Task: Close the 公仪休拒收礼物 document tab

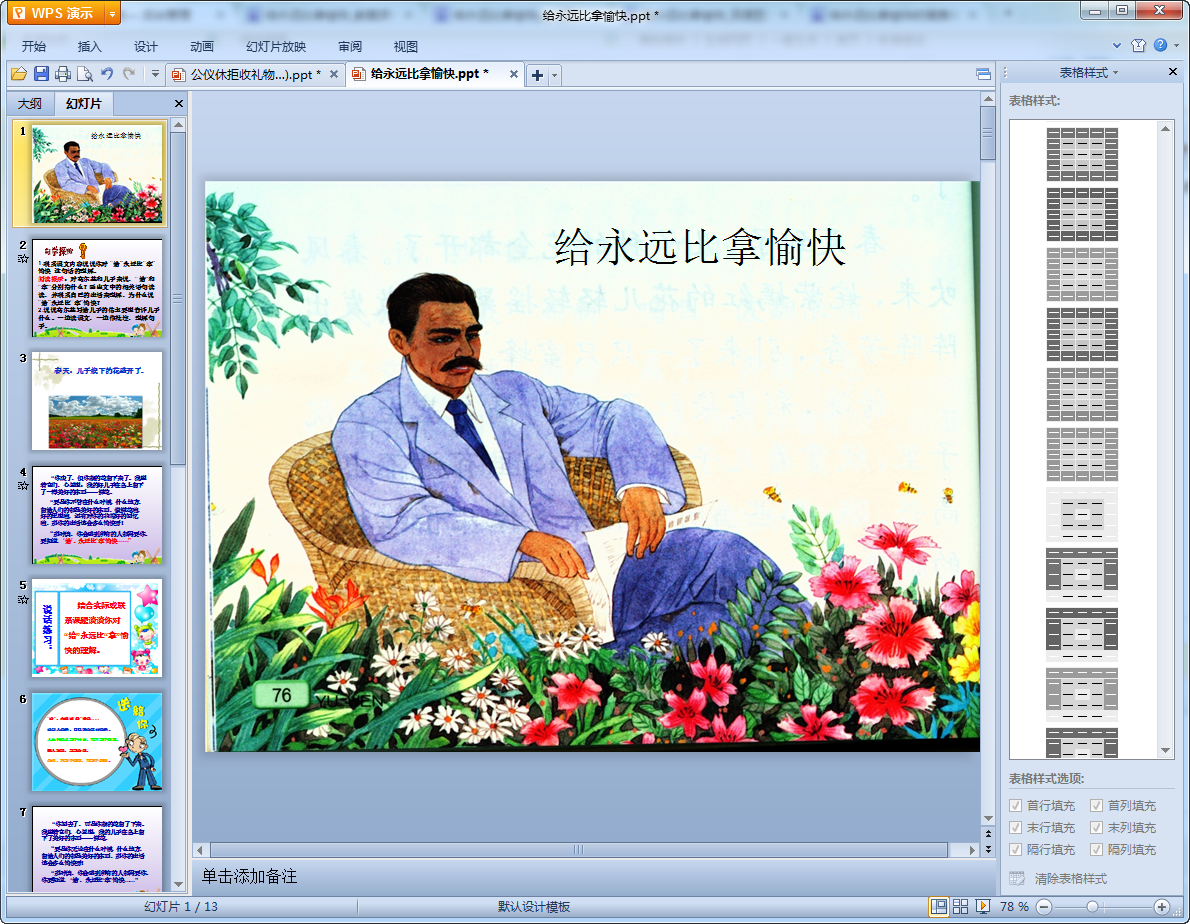Action: pyautogui.click(x=334, y=74)
